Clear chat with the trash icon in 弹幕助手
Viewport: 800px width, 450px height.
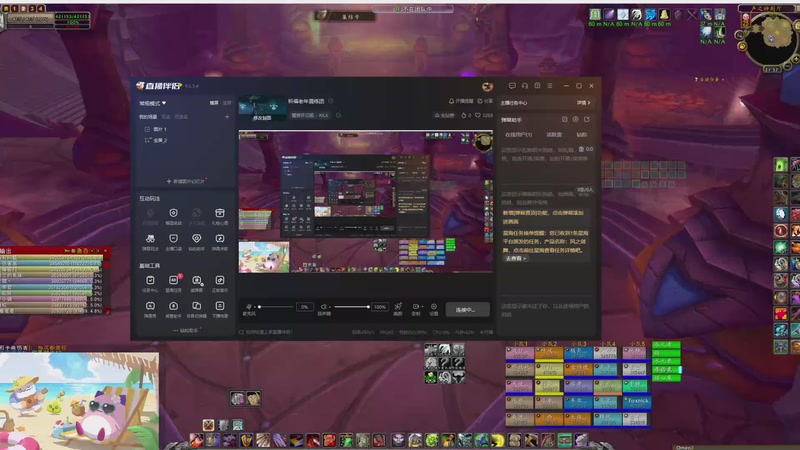[581, 149]
